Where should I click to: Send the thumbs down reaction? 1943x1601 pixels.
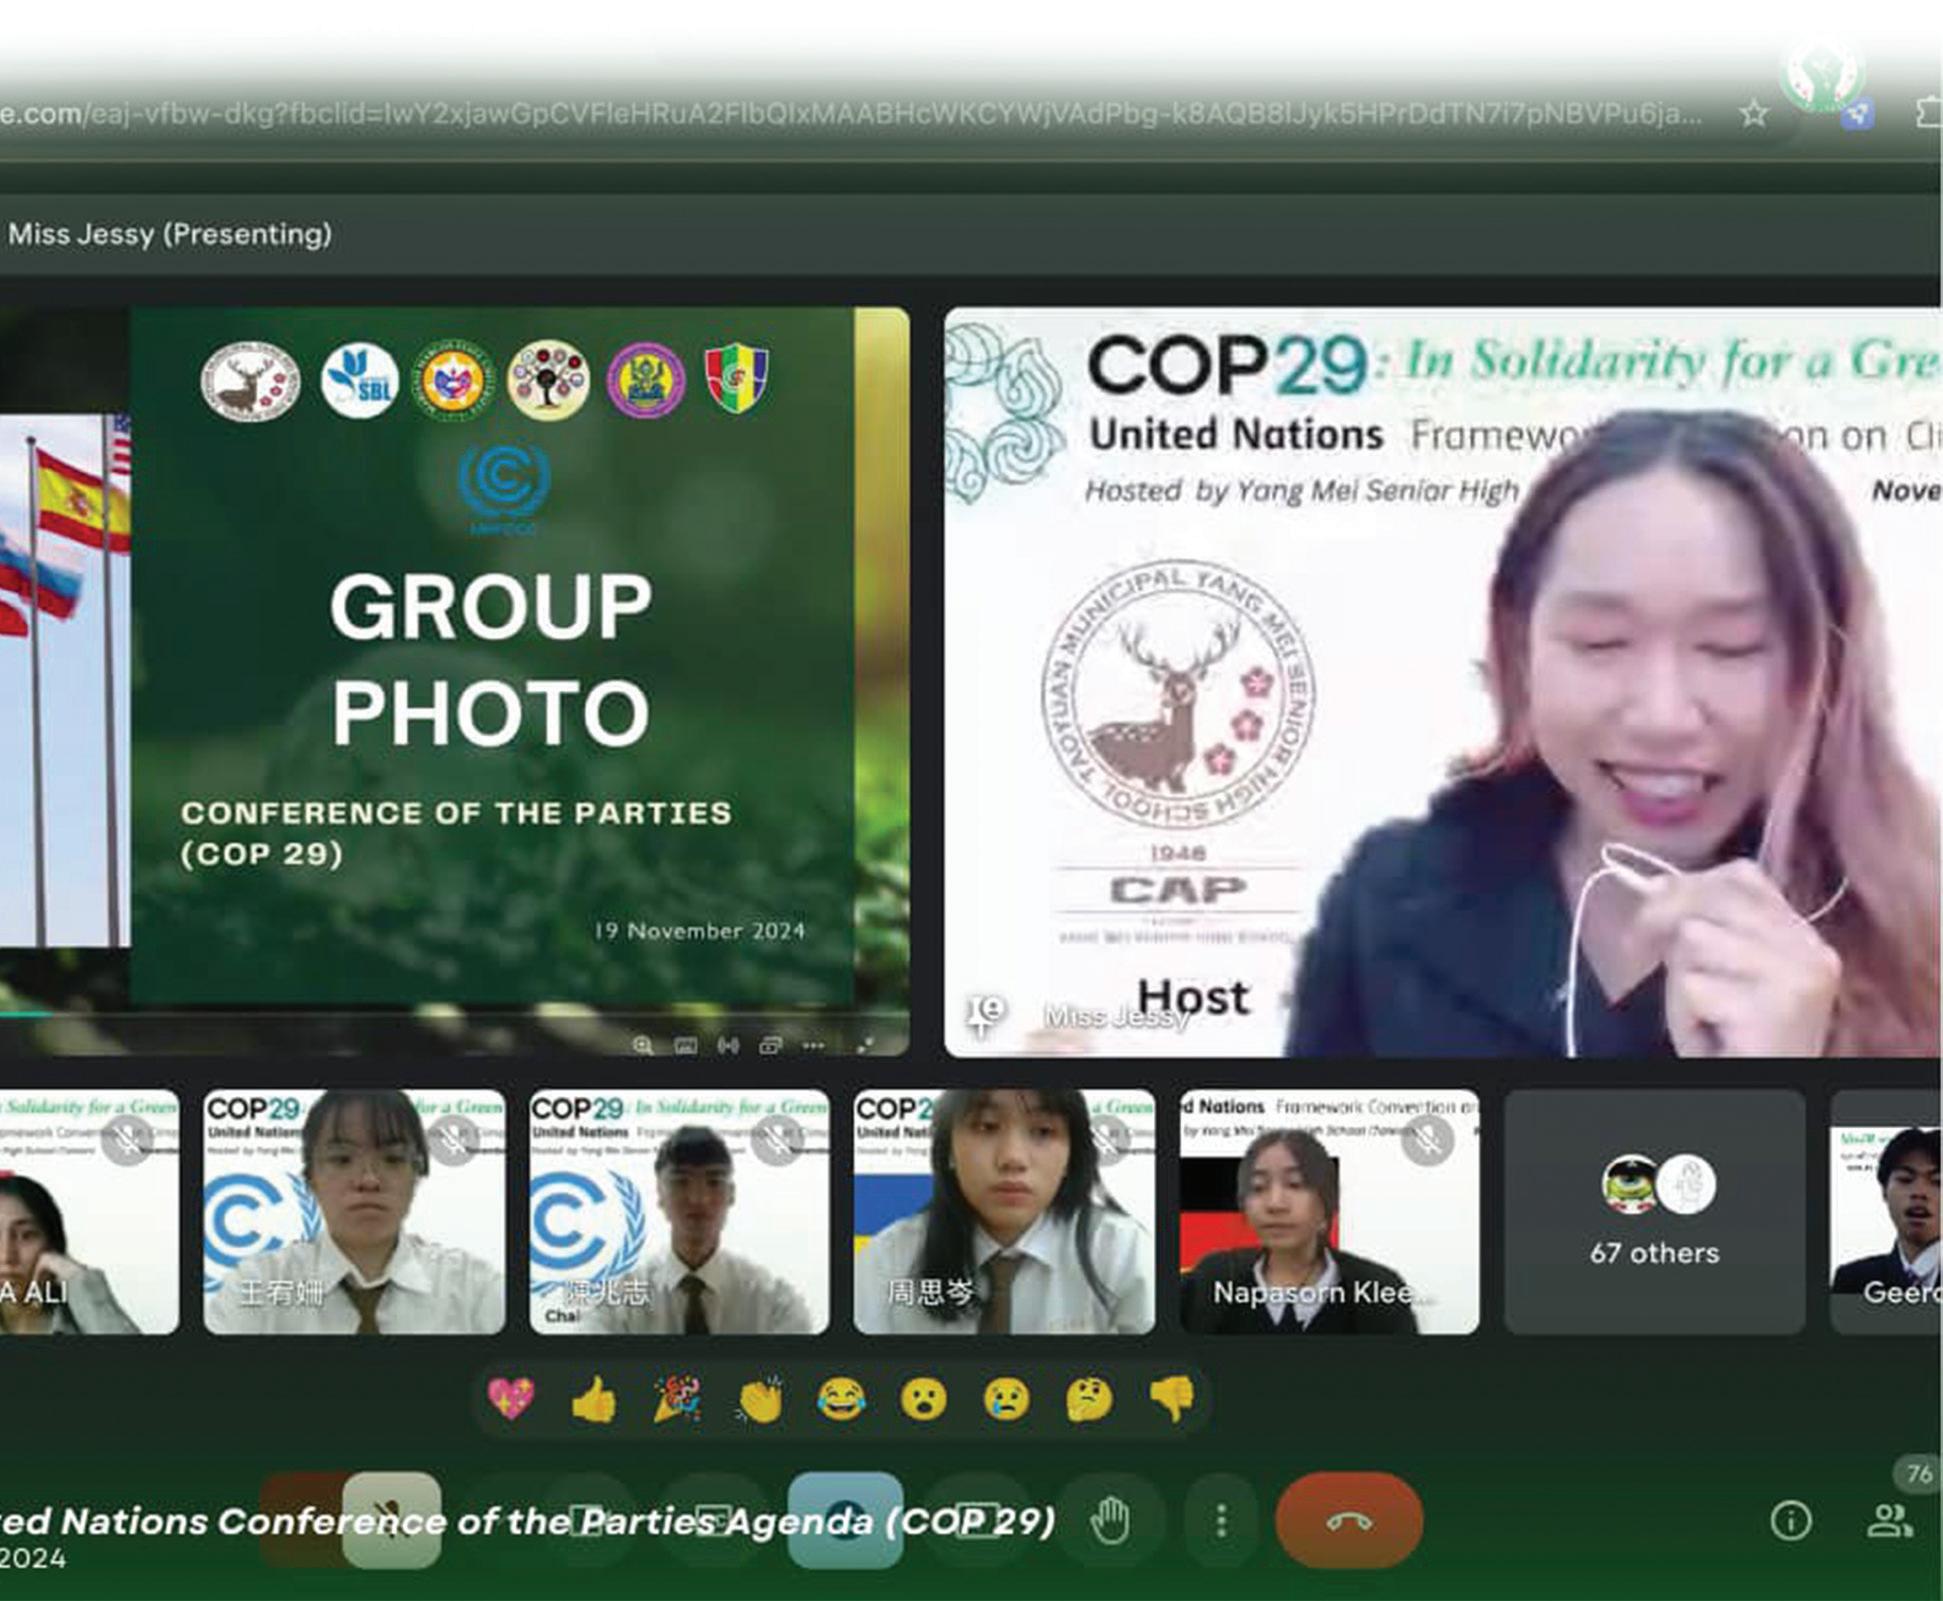pyautogui.click(x=1172, y=1397)
